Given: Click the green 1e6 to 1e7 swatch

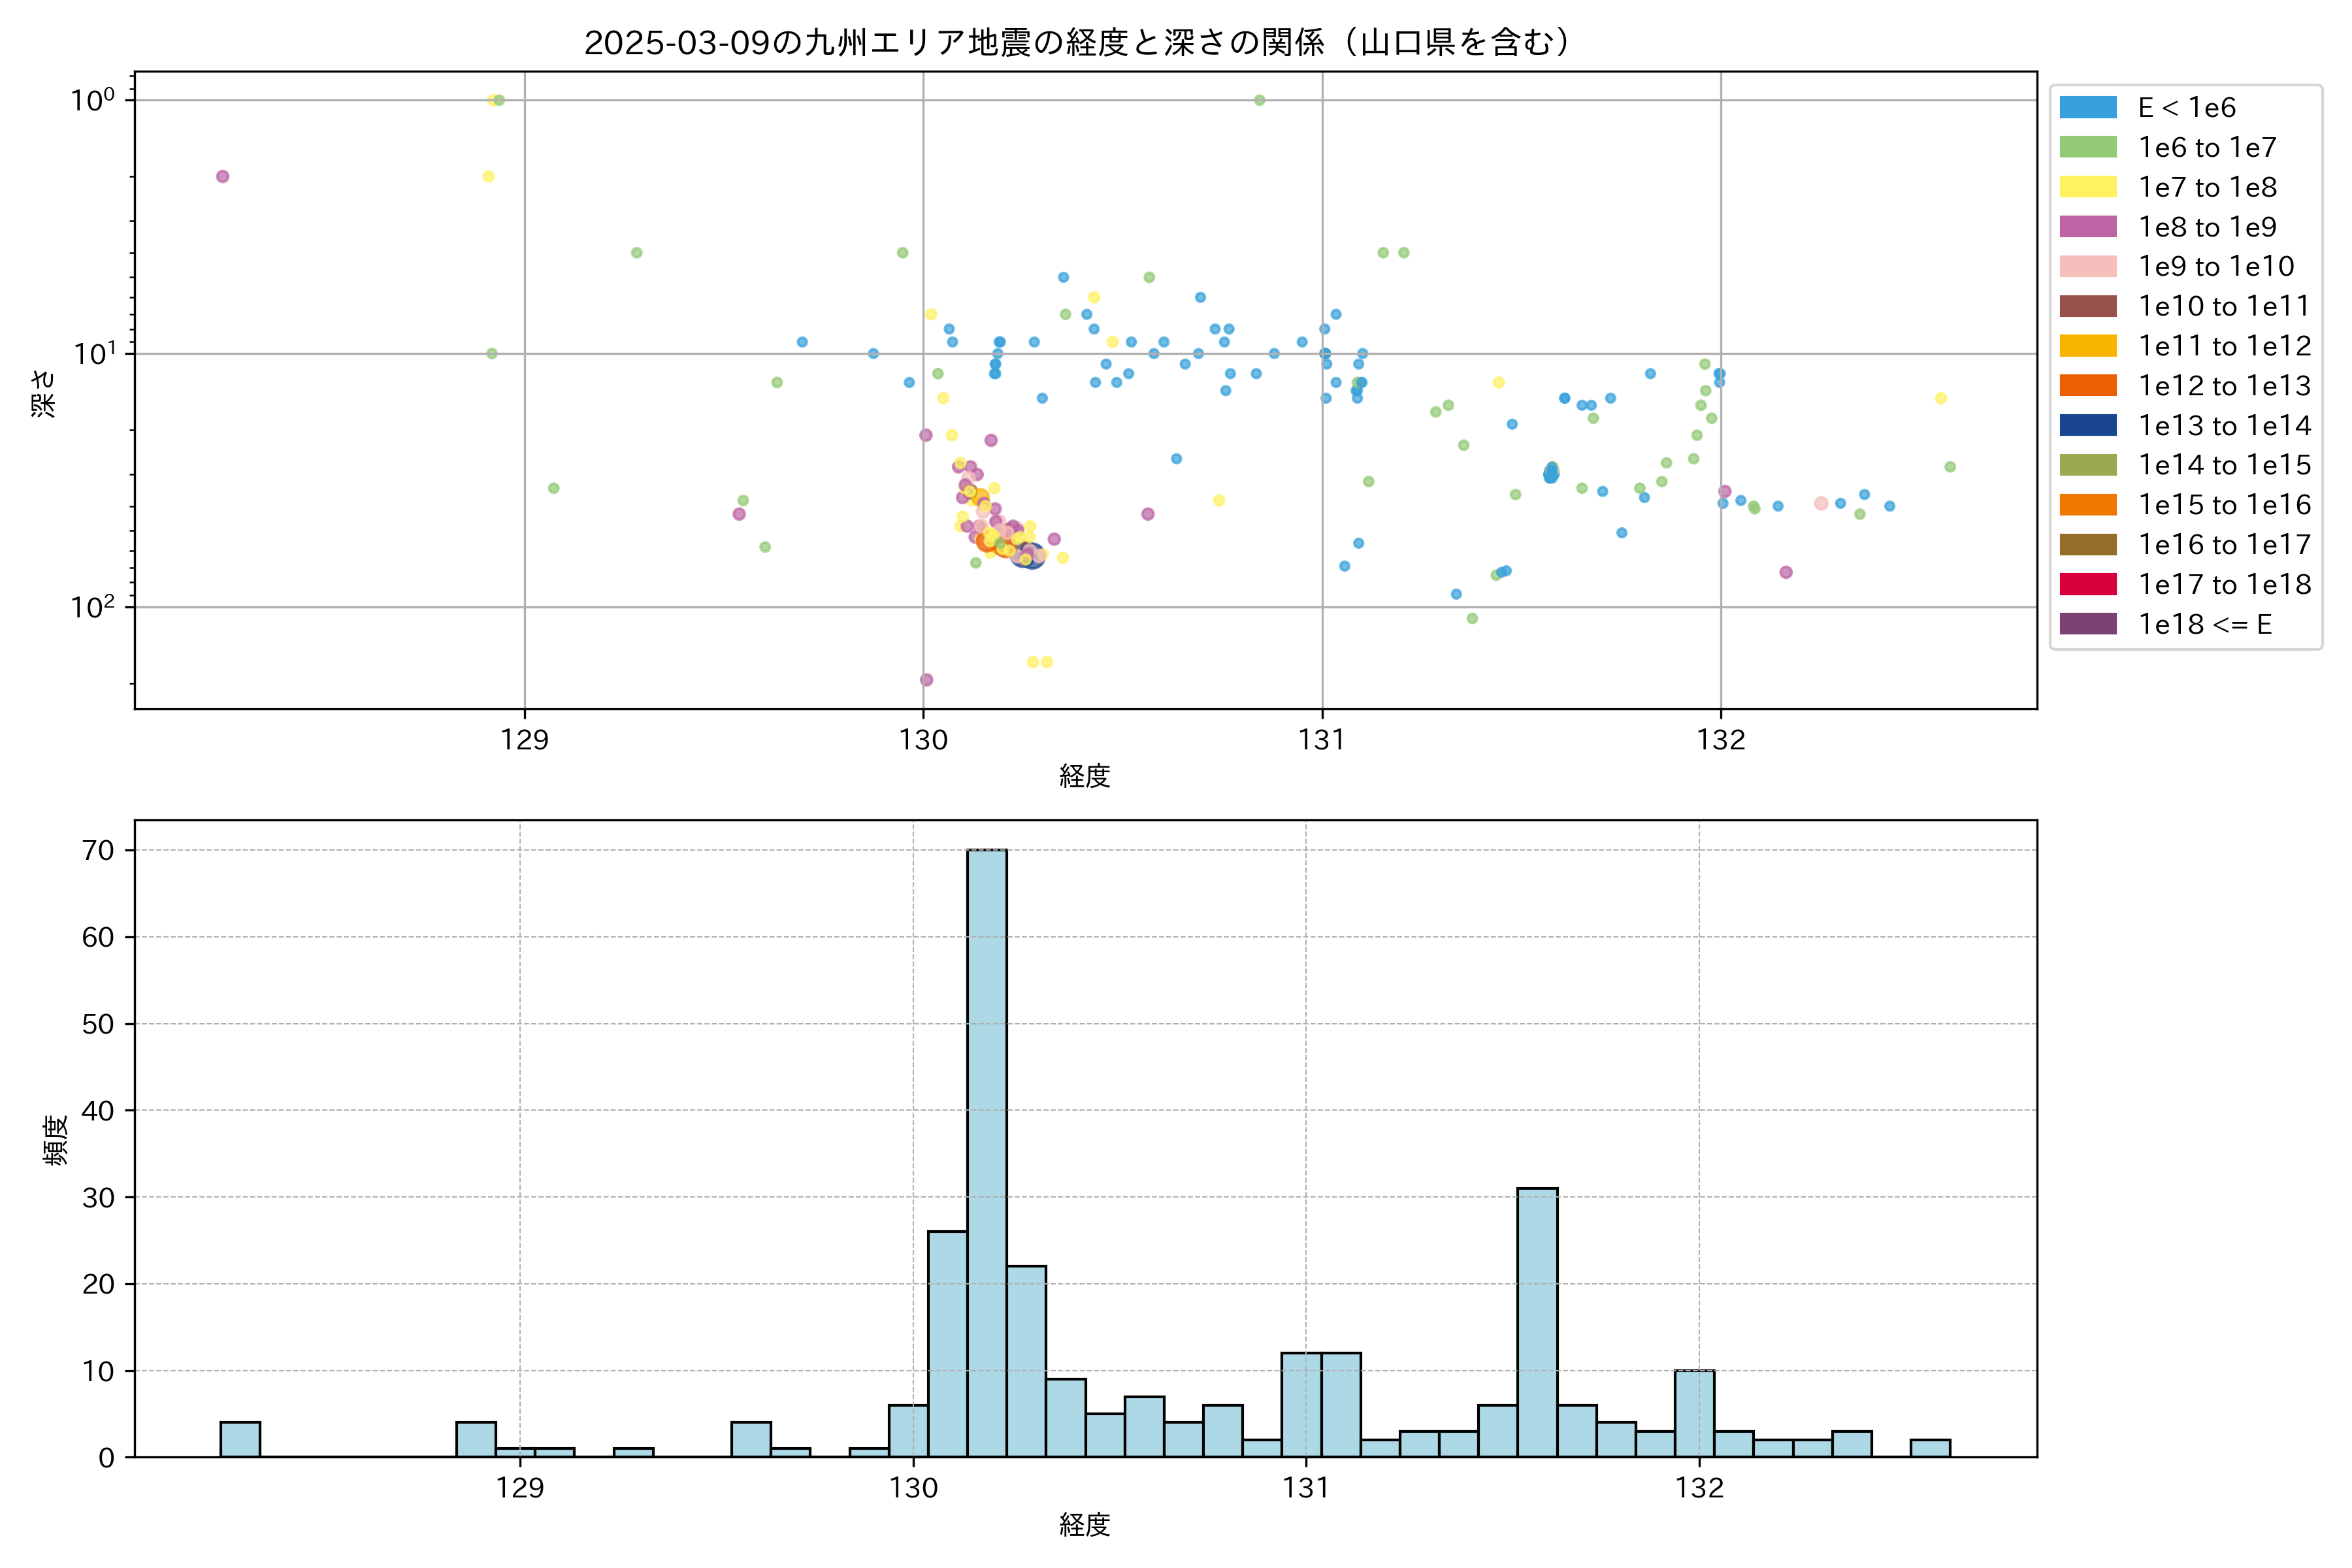Looking at the screenshot, I should (x=2087, y=147).
